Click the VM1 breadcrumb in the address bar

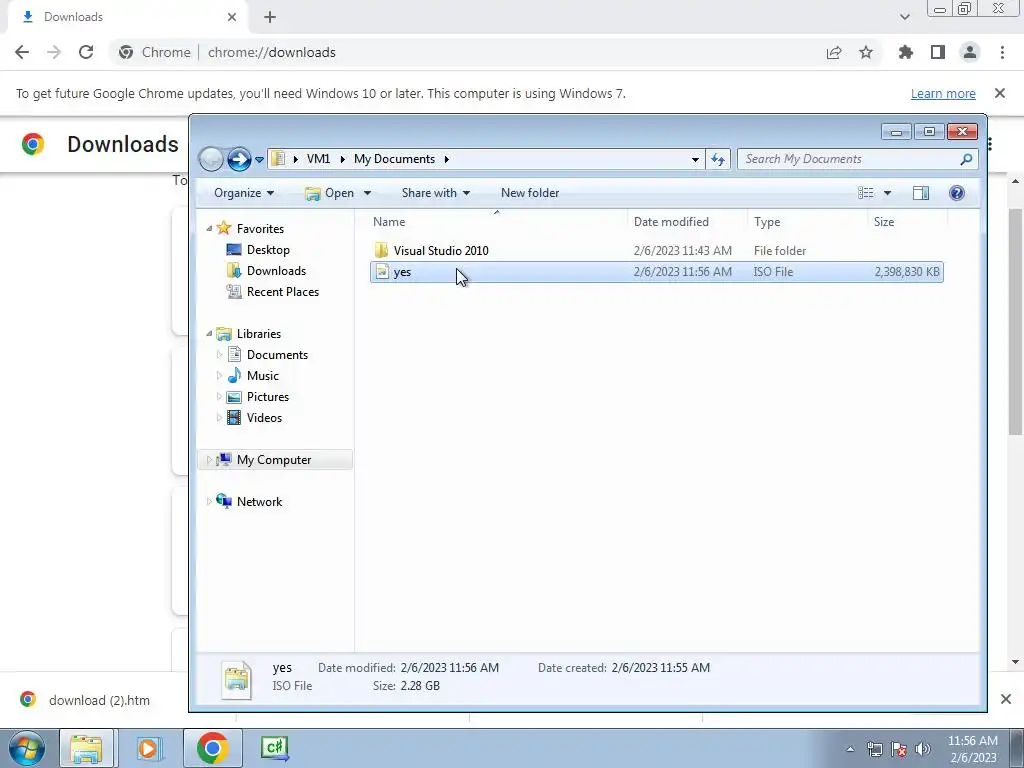(318, 159)
